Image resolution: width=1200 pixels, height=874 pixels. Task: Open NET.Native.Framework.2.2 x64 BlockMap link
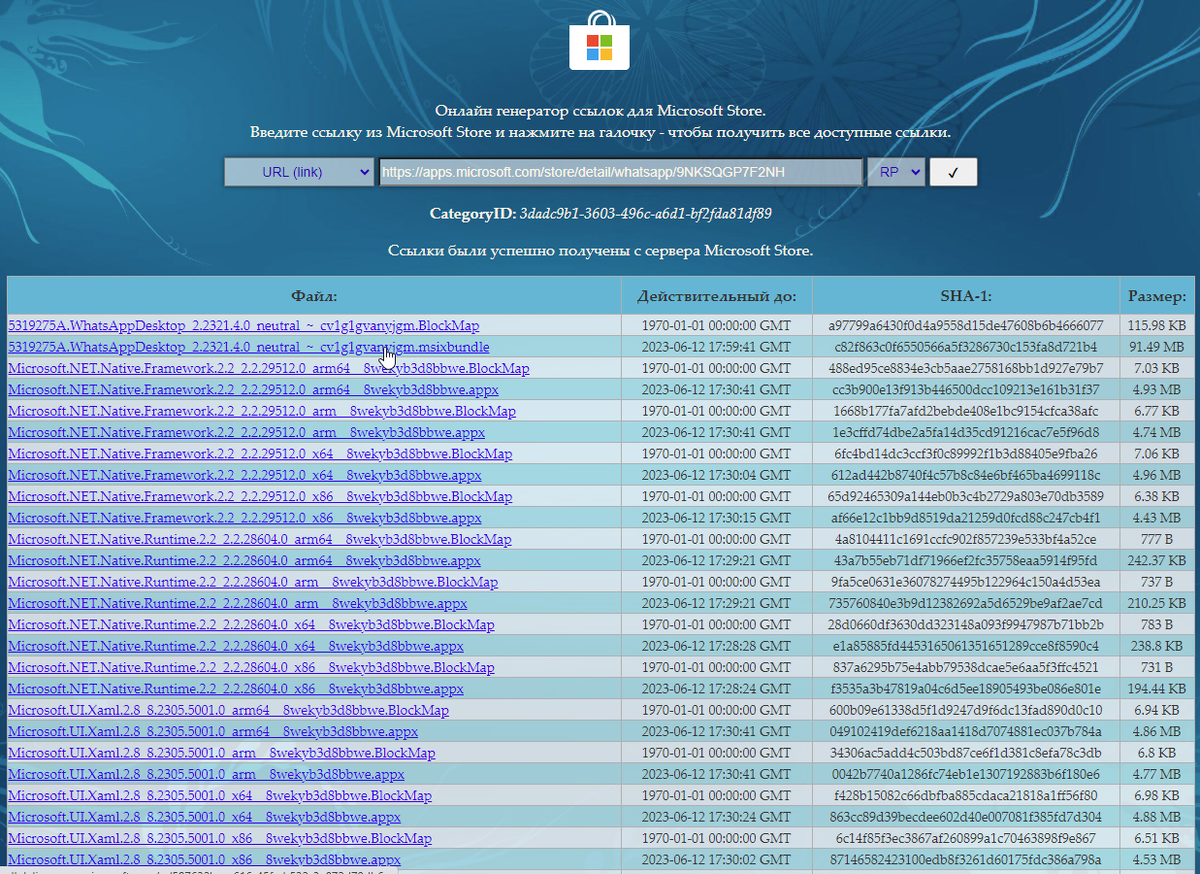(x=260, y=454)
